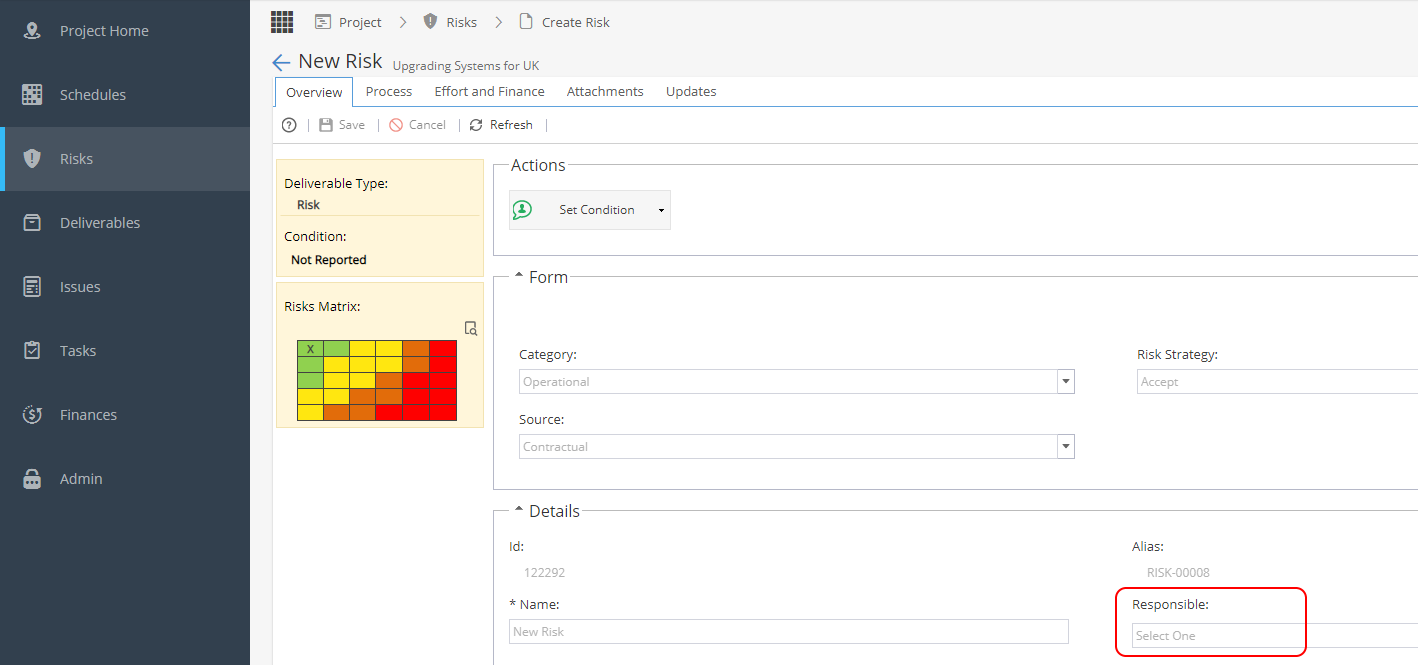The image size is (1418, 665).
Task: Click the Admin lock icon
Action: (x=32, y=479)
